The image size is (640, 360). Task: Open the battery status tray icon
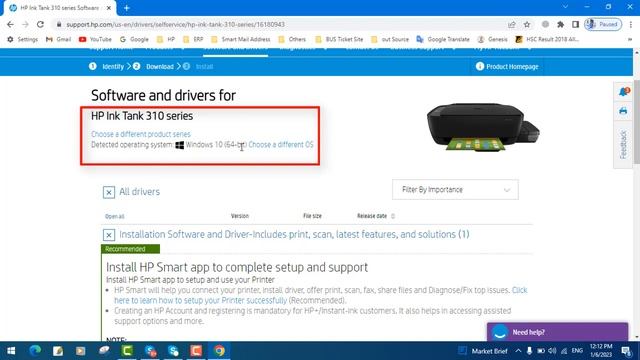(x=541, y=351)
